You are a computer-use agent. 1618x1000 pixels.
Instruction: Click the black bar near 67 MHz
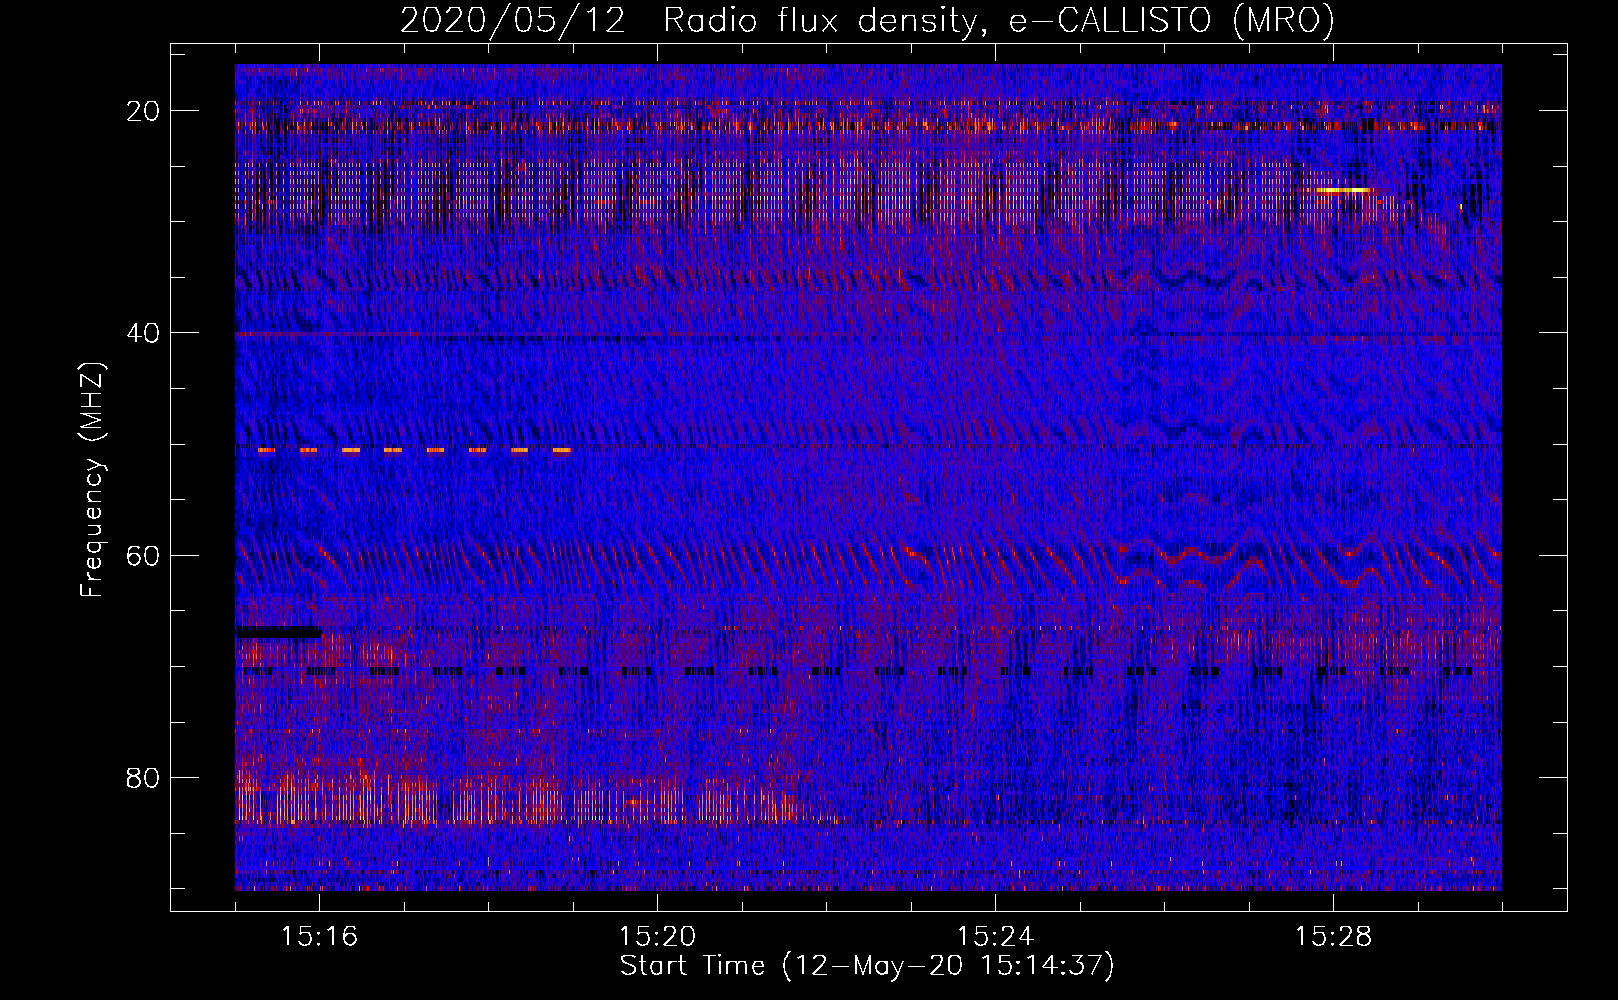[x=279, y=632]
